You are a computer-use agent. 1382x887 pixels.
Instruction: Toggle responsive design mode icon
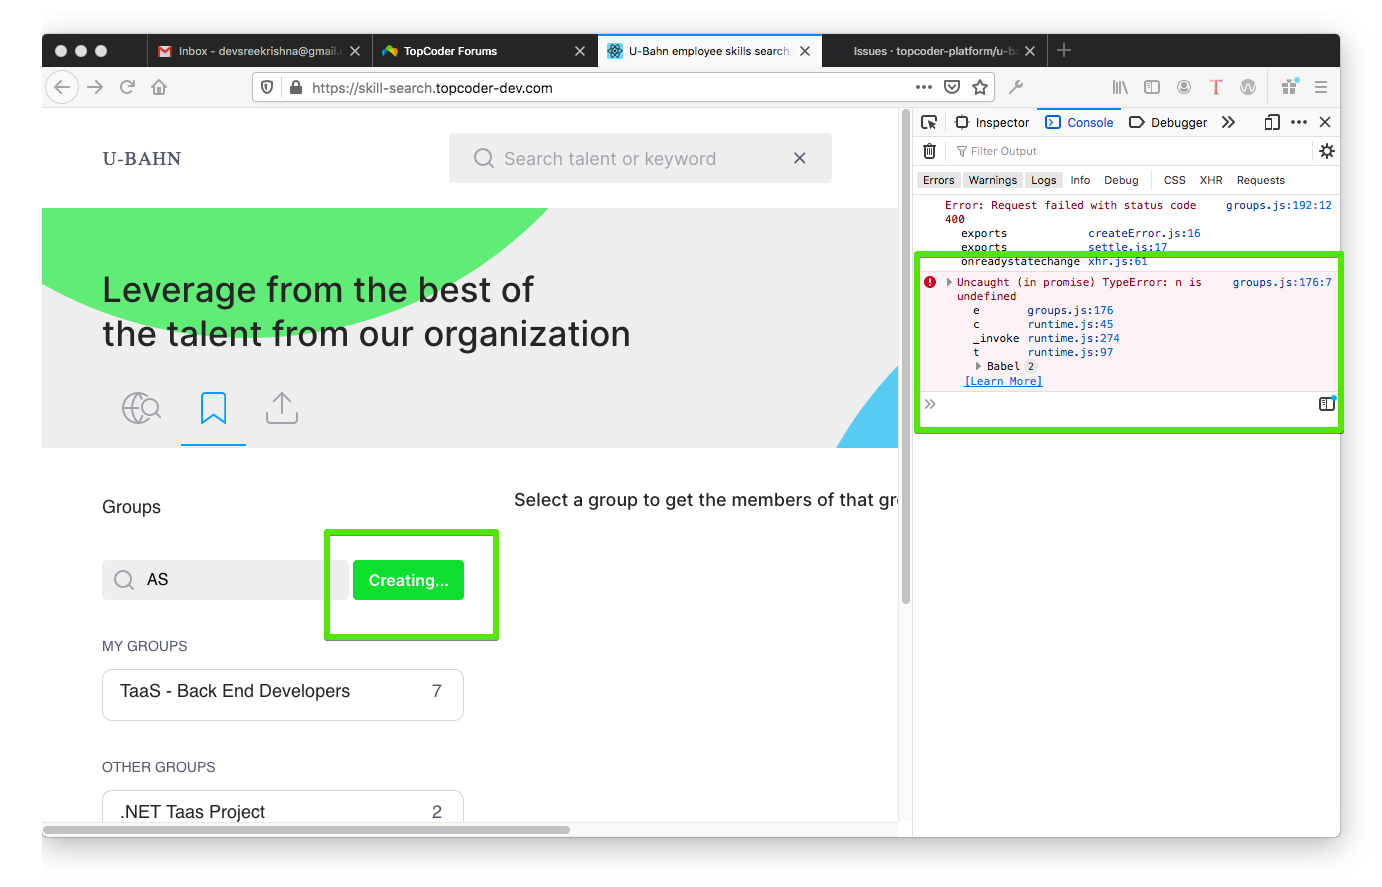point(1272,122)
